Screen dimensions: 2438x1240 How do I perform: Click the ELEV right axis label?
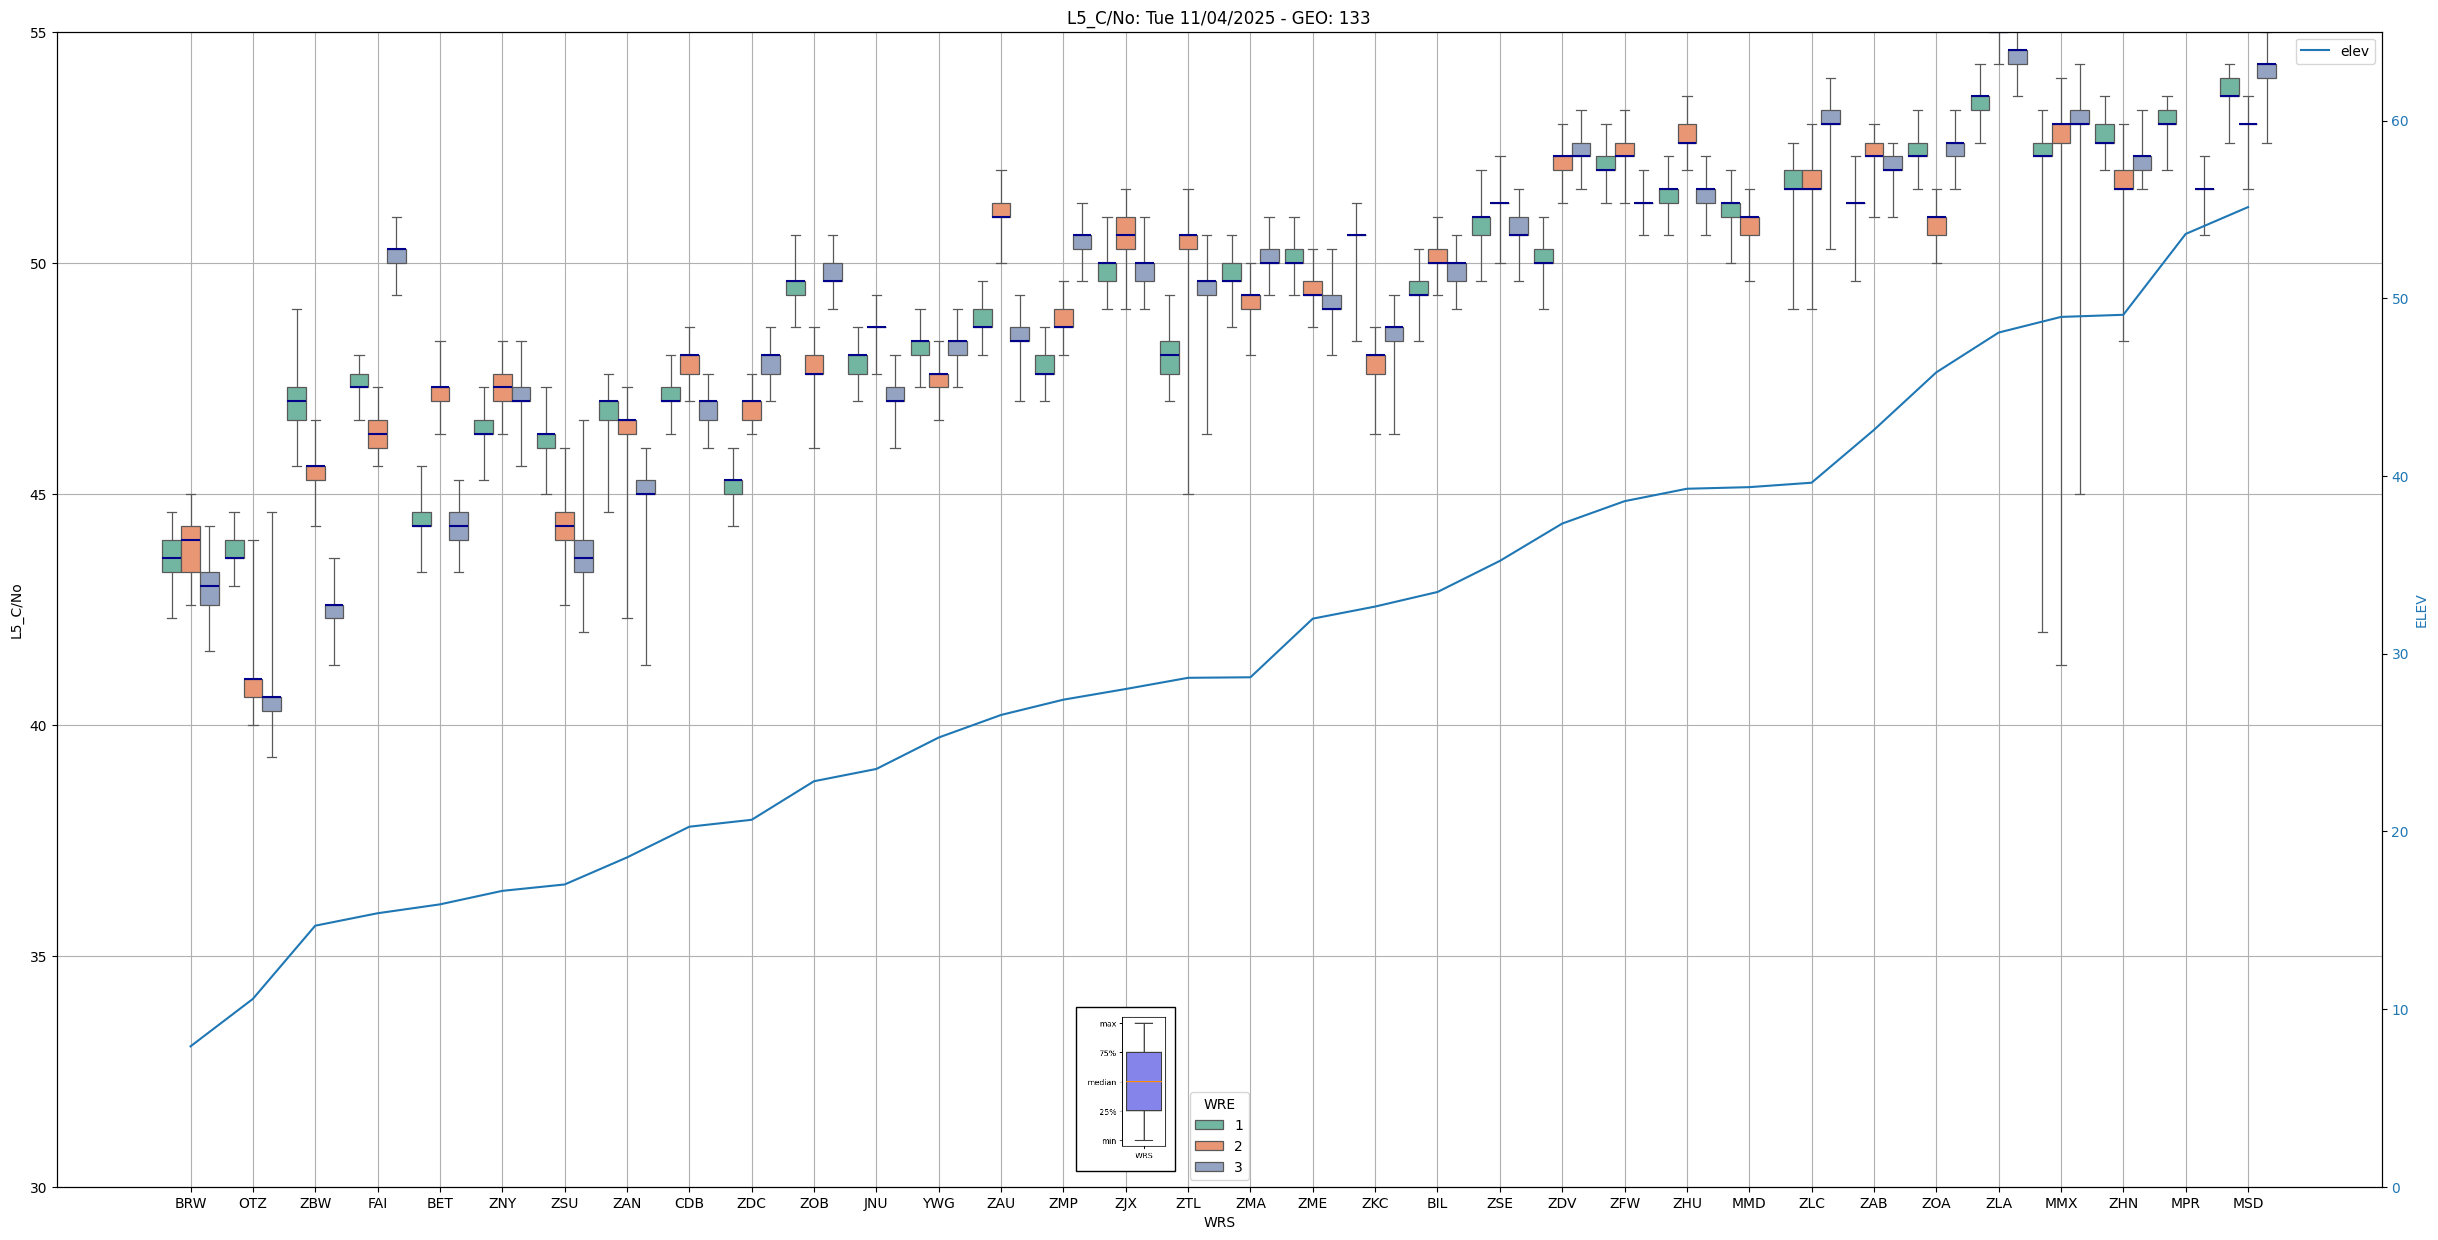pyautogui.click(x=2421, y=611)
